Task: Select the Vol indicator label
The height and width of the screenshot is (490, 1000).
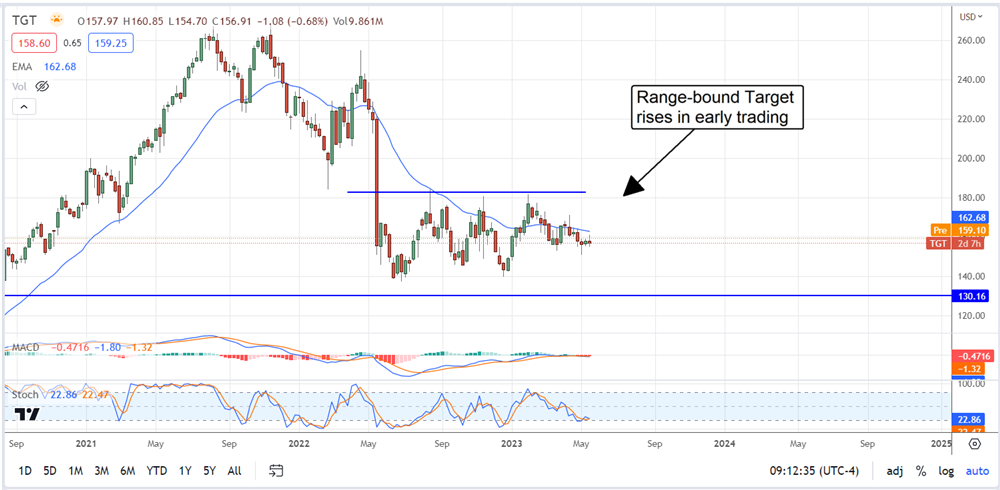Action: pyautogui.click(x=20, y=86)
